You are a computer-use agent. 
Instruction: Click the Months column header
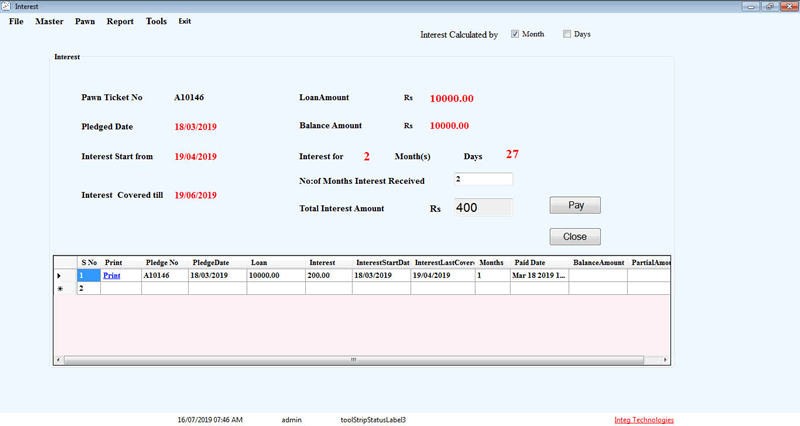pyautogui.click(x=492, y=262)
